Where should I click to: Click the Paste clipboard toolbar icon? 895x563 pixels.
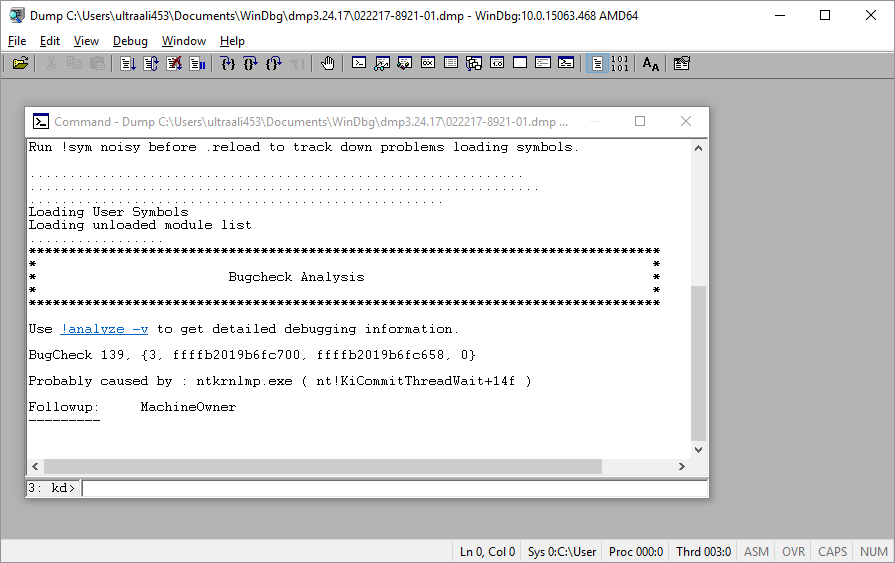click(x=98, y=63)
